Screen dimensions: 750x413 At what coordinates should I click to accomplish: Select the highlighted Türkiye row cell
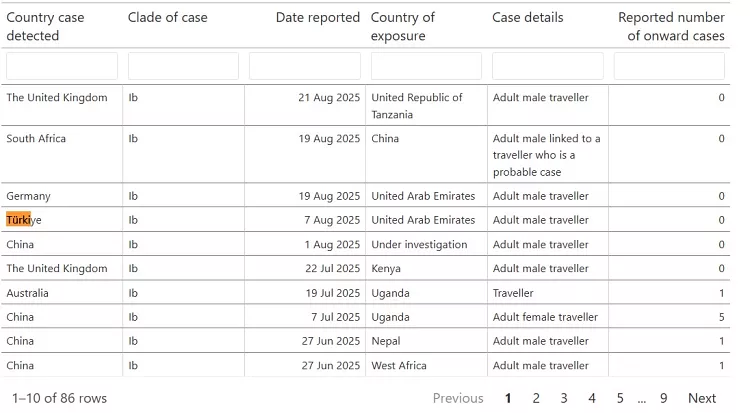24,220
